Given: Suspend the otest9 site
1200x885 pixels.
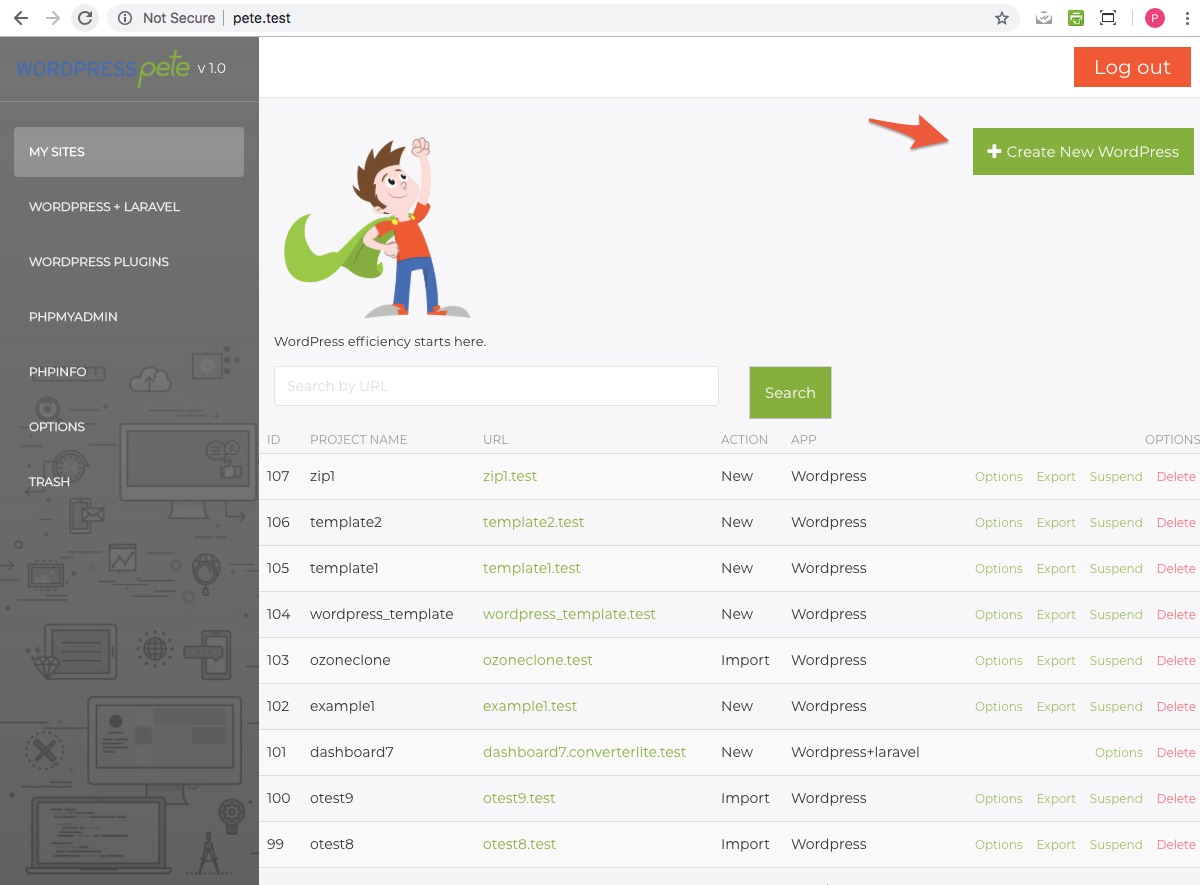Looking at the screenshot, I should [1116, 799].
